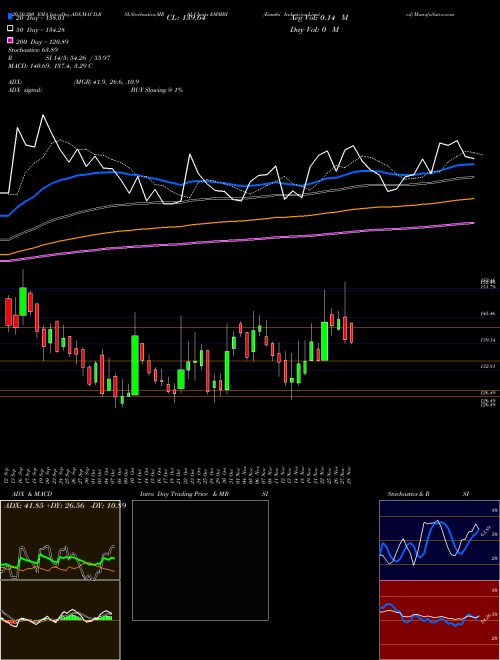Click the empty intraday trading price panel

pos(200,560)
